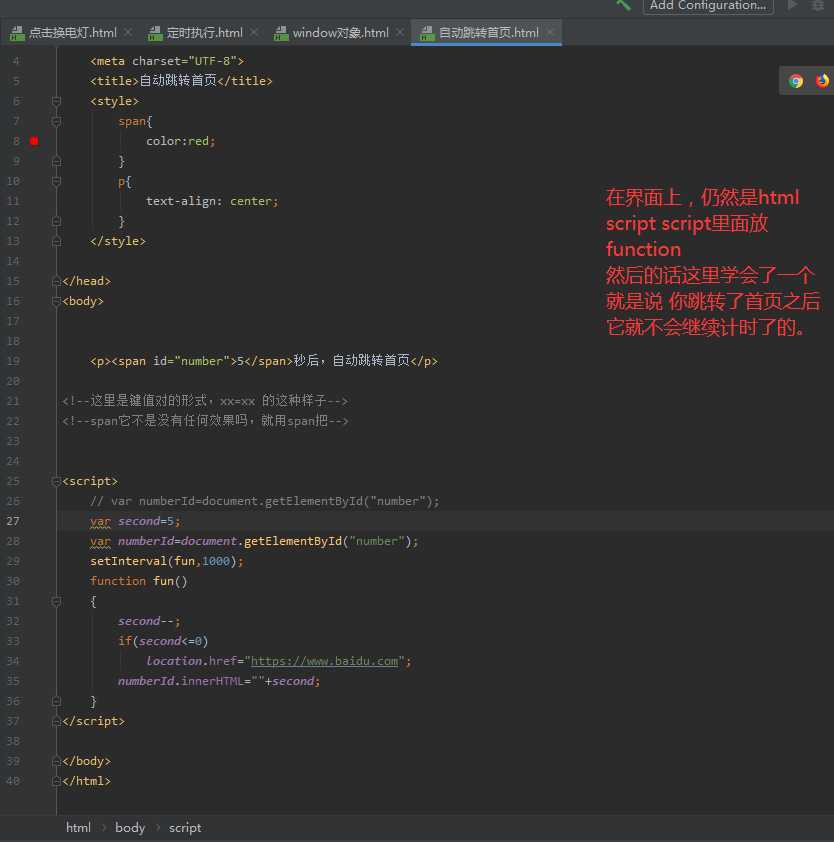834x842 pixels.
Task: Click file icon on 自动跳转首页.html tab
Action: click(427, 33)
